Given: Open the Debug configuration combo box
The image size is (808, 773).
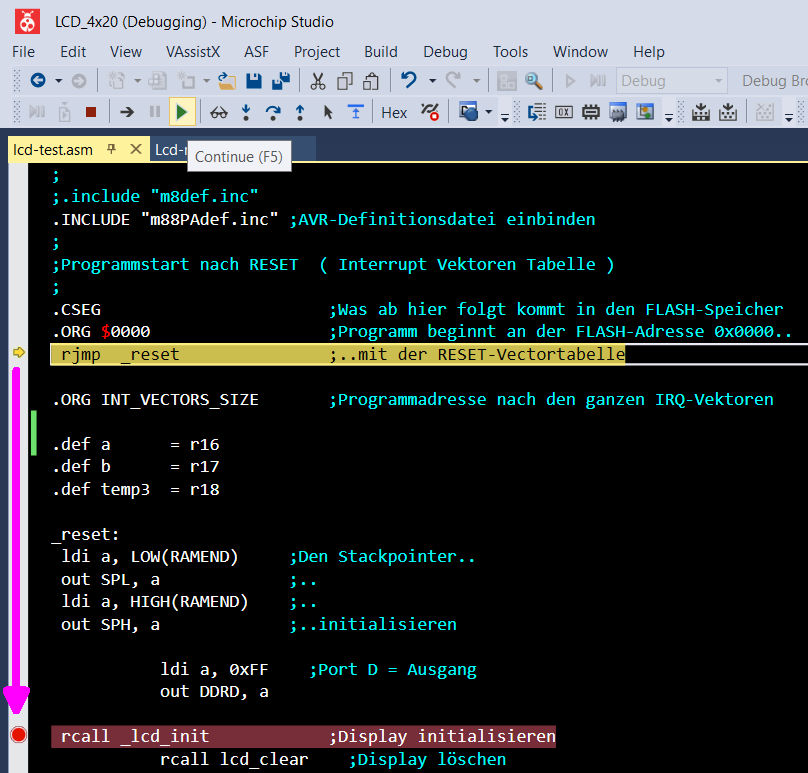Looking at the screenshot, I should tap(671, 81).
